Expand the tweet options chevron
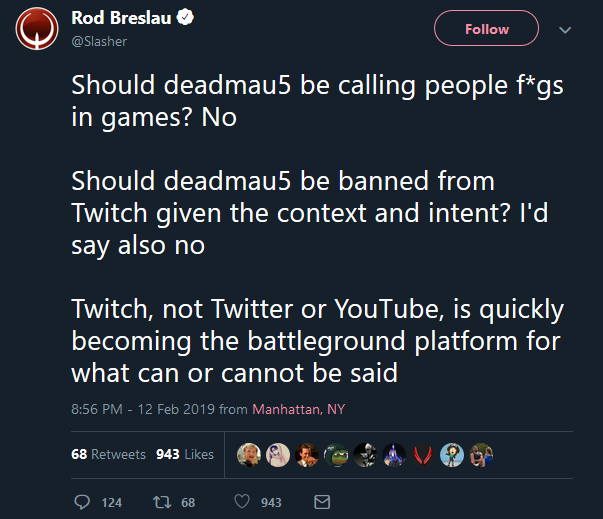 click(565, 29)
